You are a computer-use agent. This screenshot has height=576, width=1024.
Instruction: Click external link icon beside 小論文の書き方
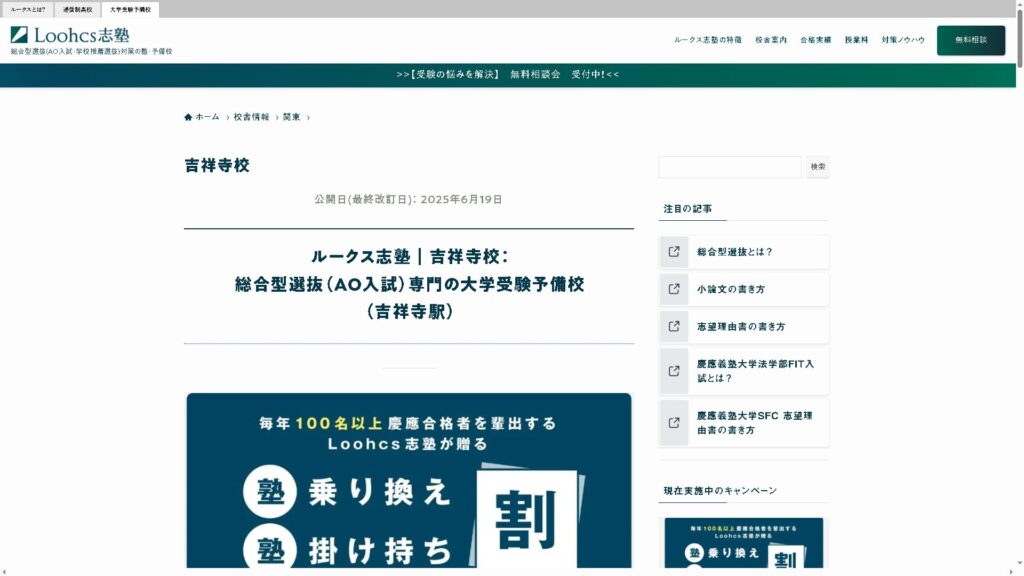point(674,289)
